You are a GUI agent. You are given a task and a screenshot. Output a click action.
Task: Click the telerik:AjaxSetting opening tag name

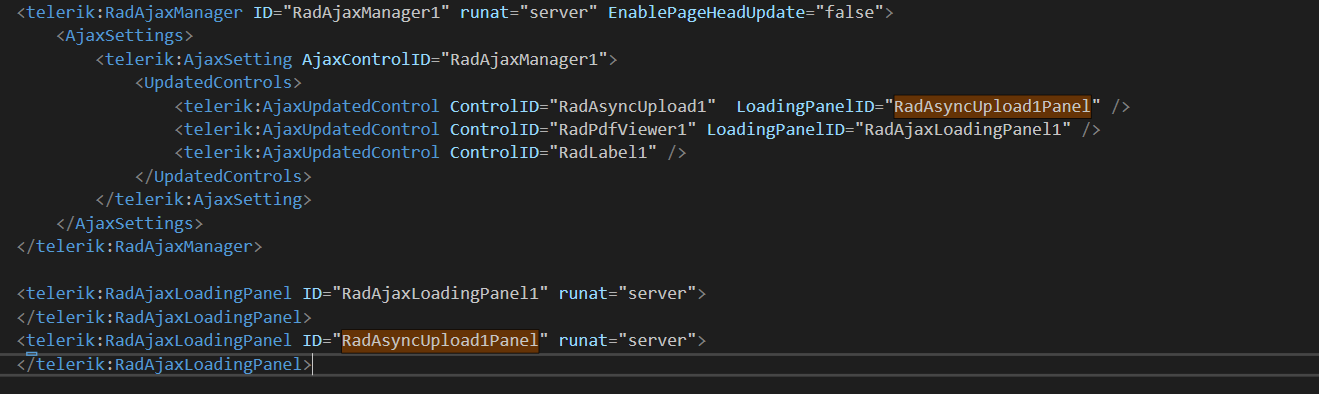(198, 59)
